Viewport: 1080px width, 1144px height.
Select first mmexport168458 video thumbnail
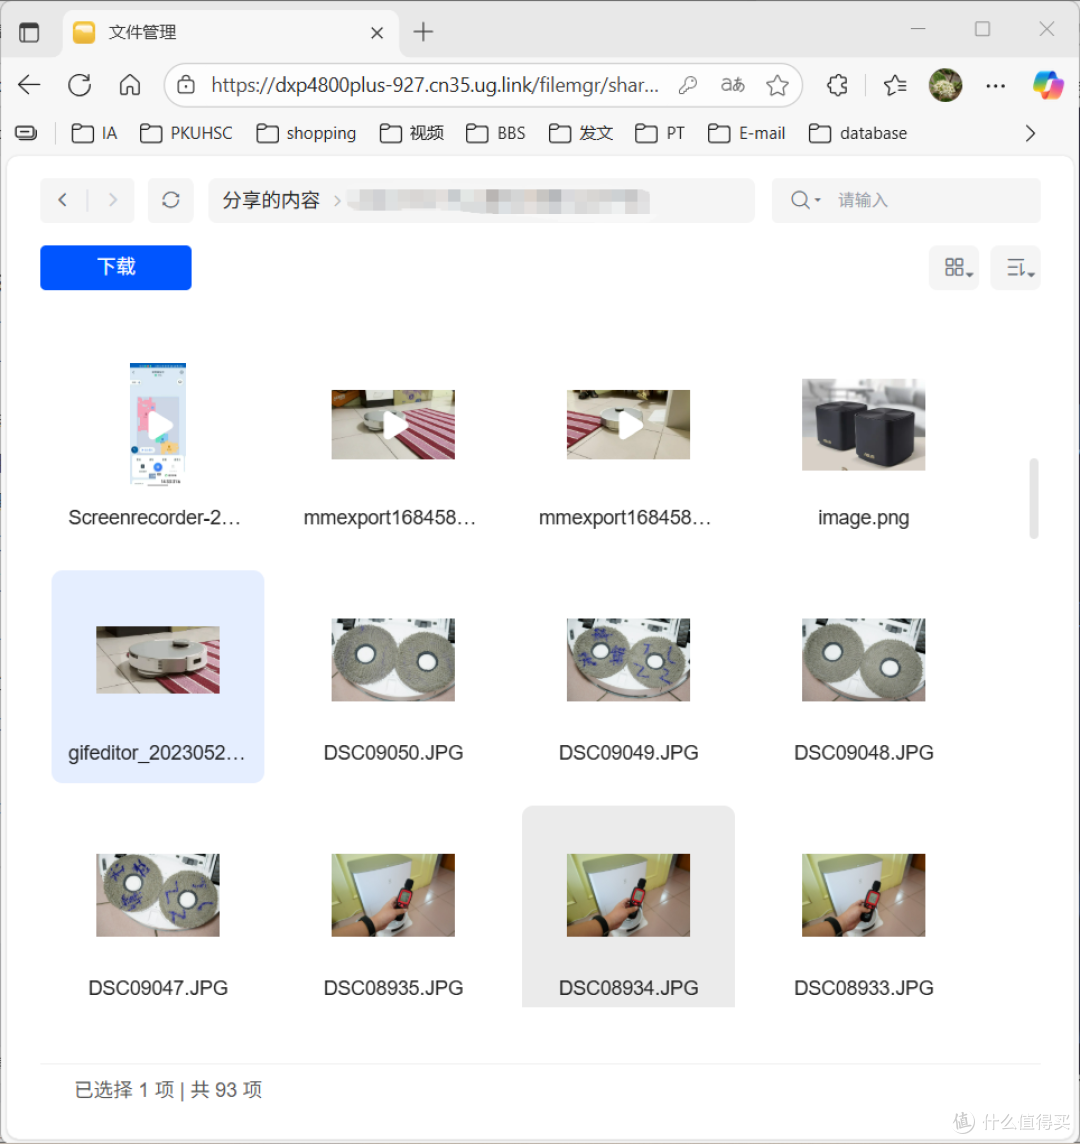pos(393,425)
